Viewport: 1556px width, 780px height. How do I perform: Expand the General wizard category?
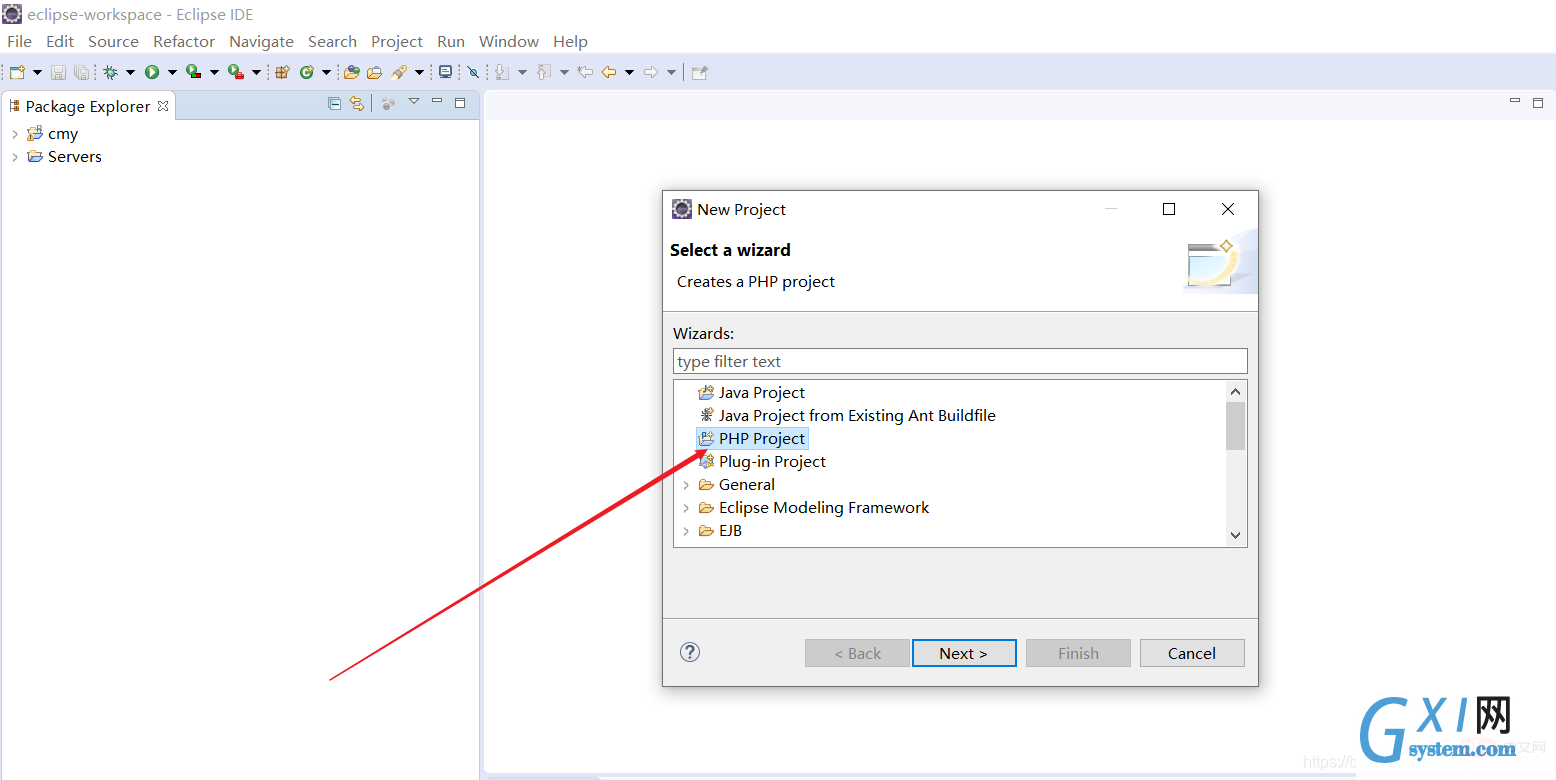686,485
